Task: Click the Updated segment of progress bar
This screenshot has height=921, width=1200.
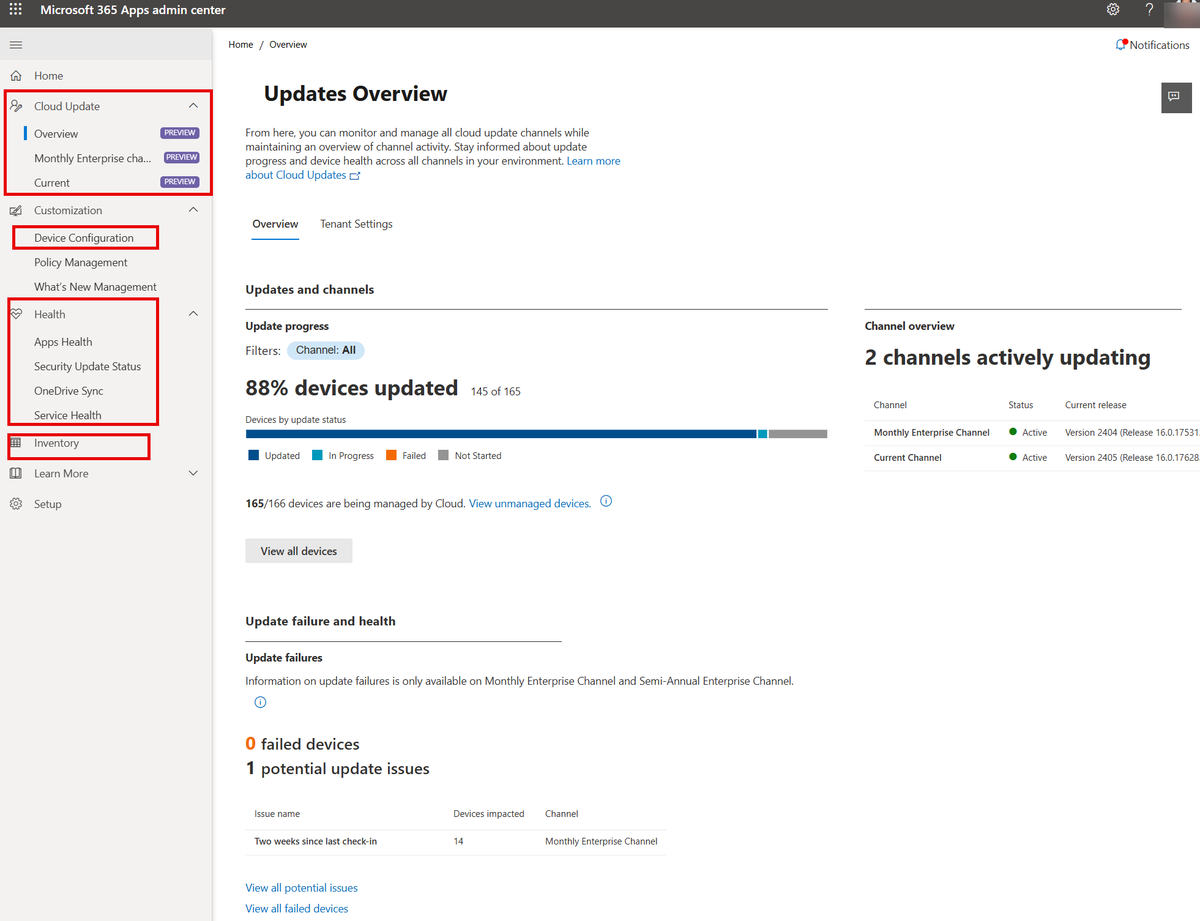Action: [501, 434]
